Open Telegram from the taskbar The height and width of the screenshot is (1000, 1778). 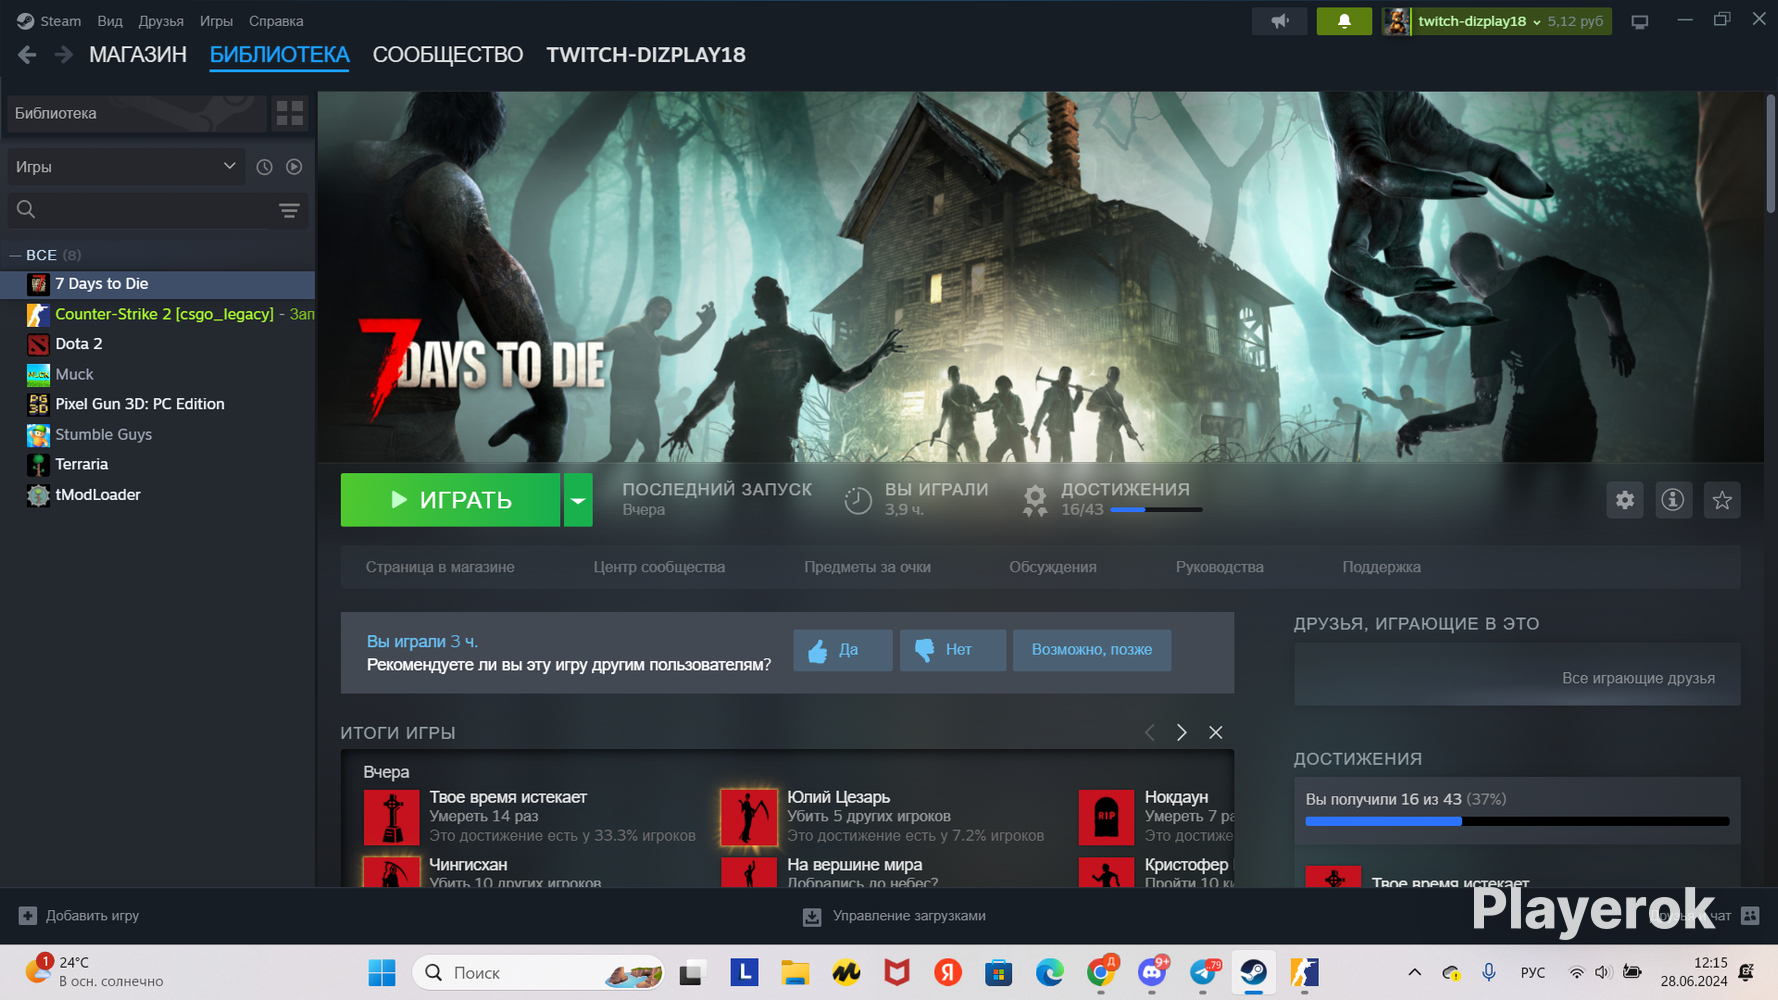coord(1203,973)
